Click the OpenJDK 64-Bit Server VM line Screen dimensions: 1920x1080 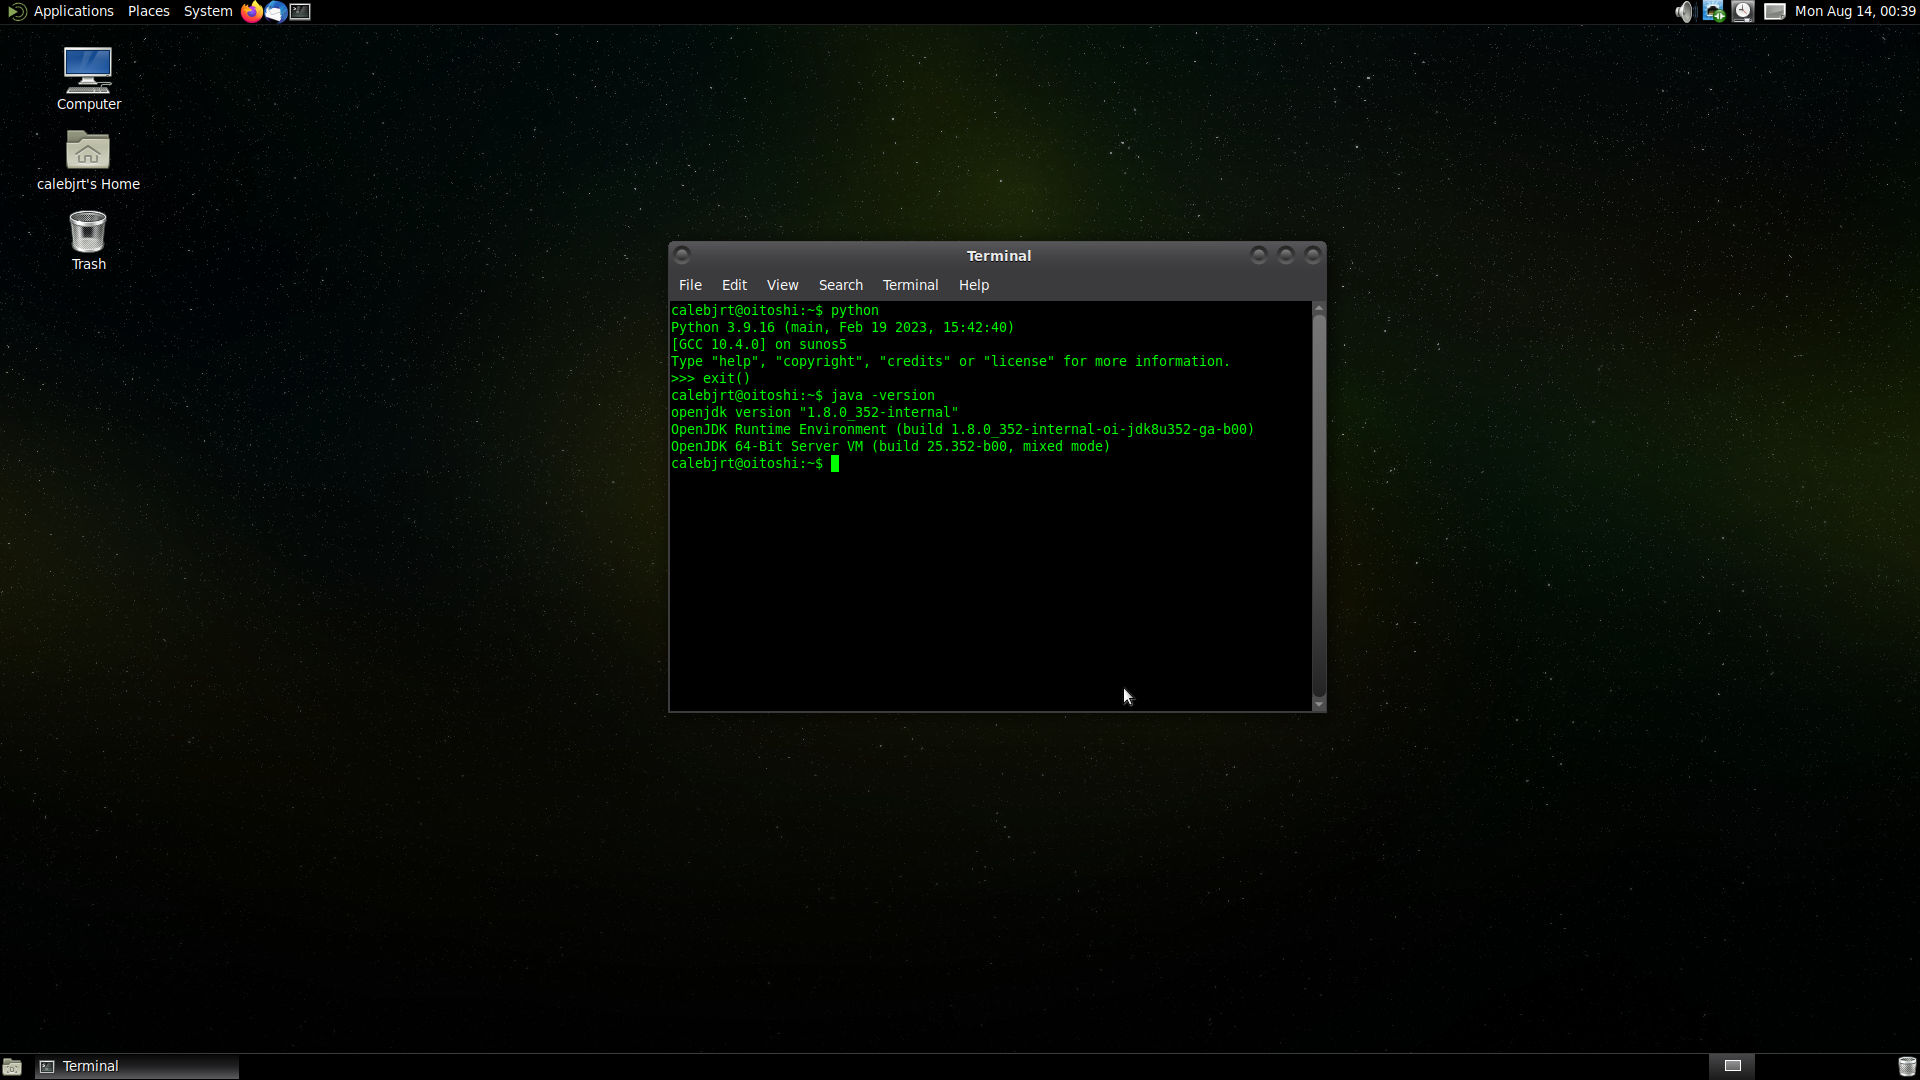[x=890, y=446]
